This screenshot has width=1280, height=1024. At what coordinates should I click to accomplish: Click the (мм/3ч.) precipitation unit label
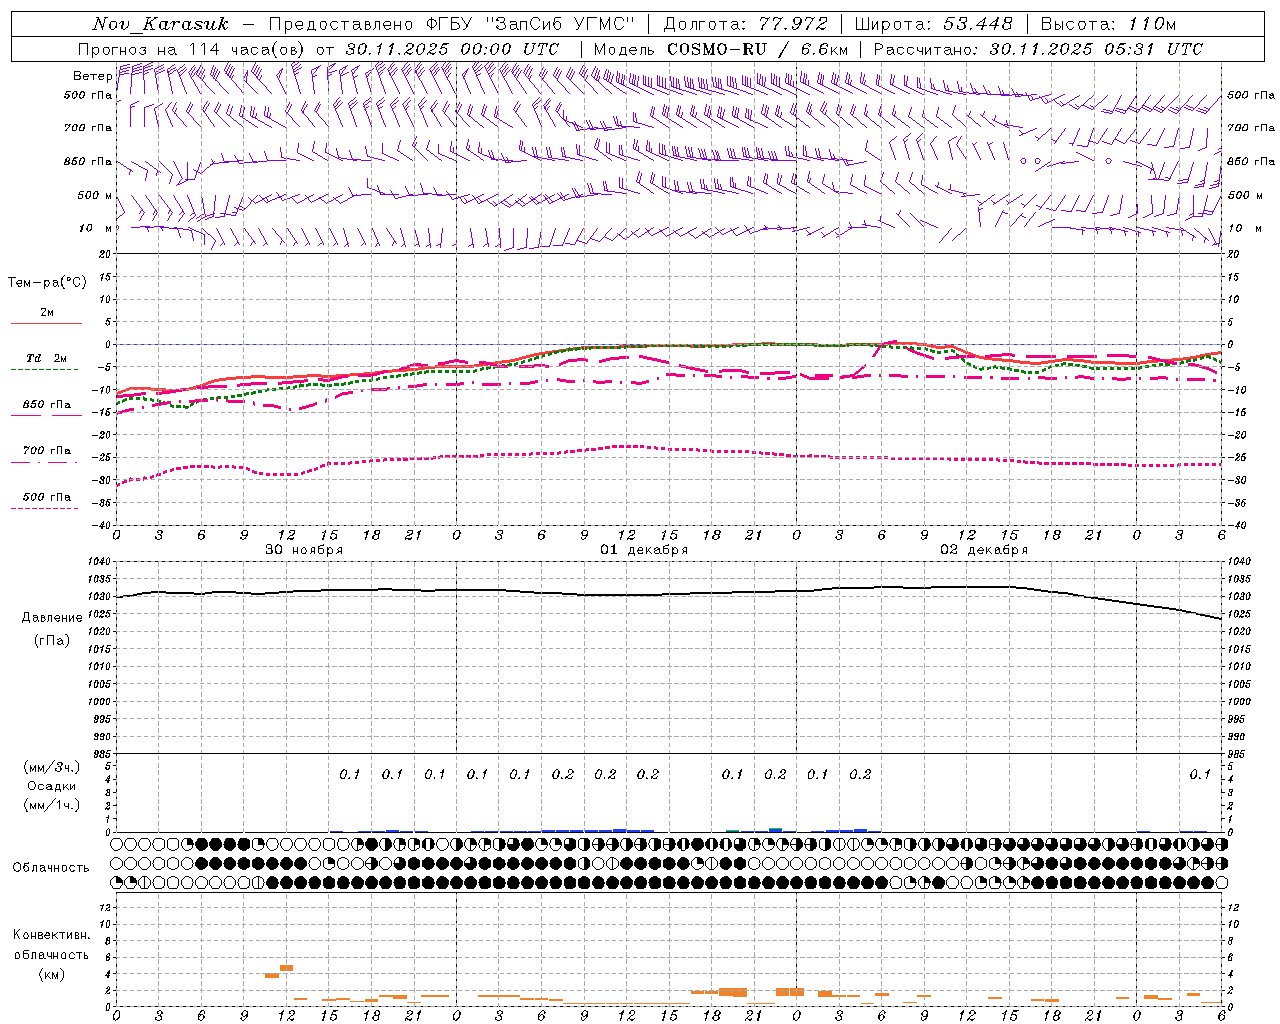[x=52, y=767]
